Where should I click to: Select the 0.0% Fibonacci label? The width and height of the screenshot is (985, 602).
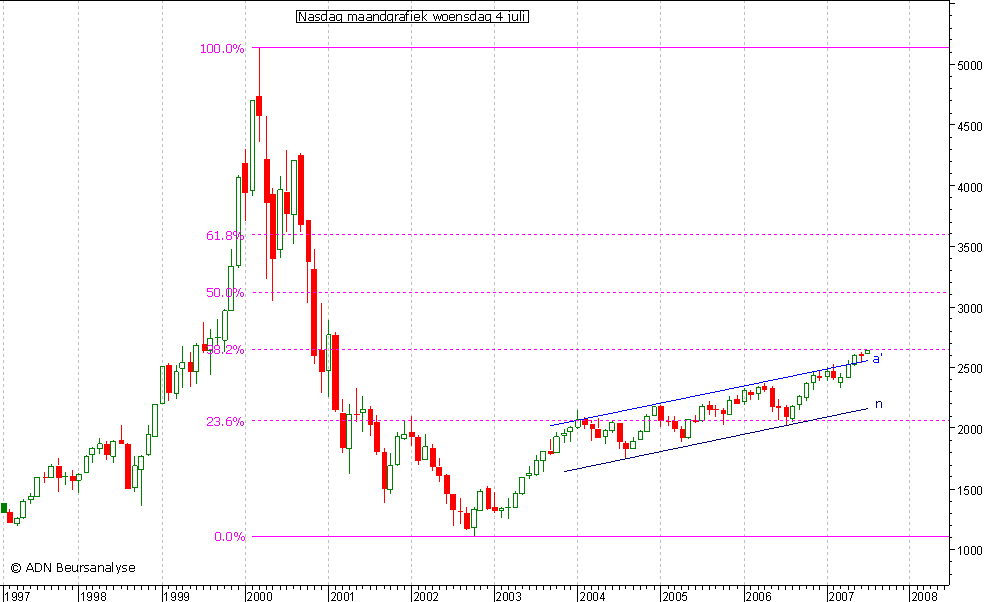coord(229,537)
